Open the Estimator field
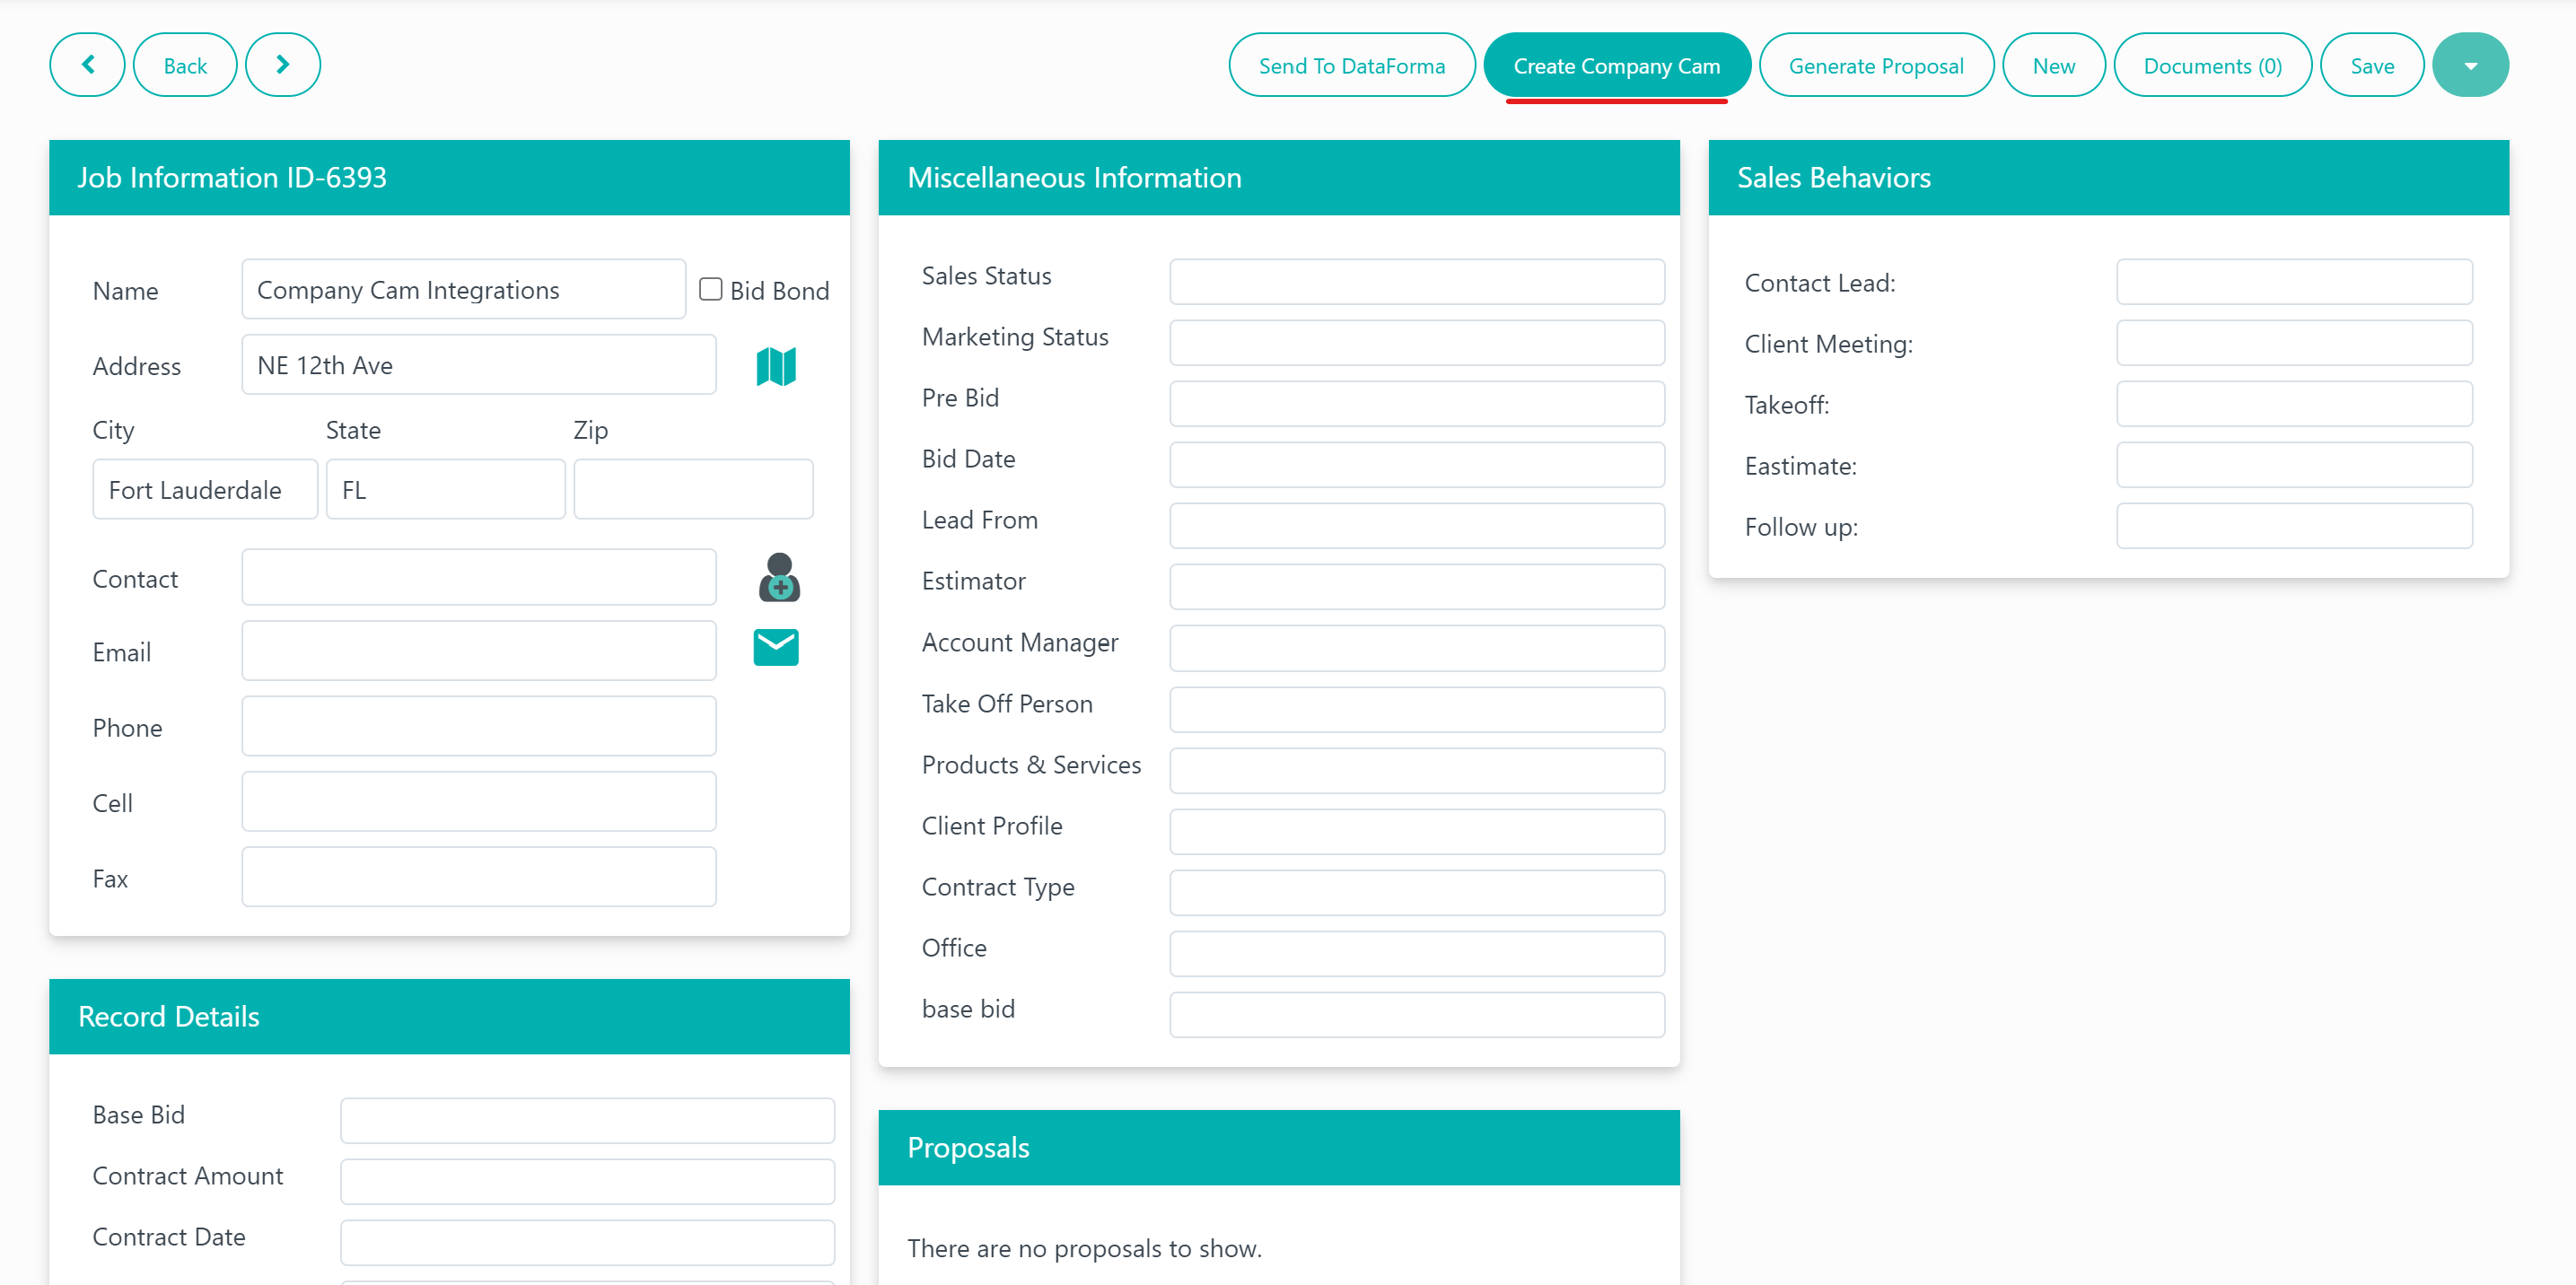Image resolution: width=2576 pixels, height=1285 pixels. (1416, 586)
